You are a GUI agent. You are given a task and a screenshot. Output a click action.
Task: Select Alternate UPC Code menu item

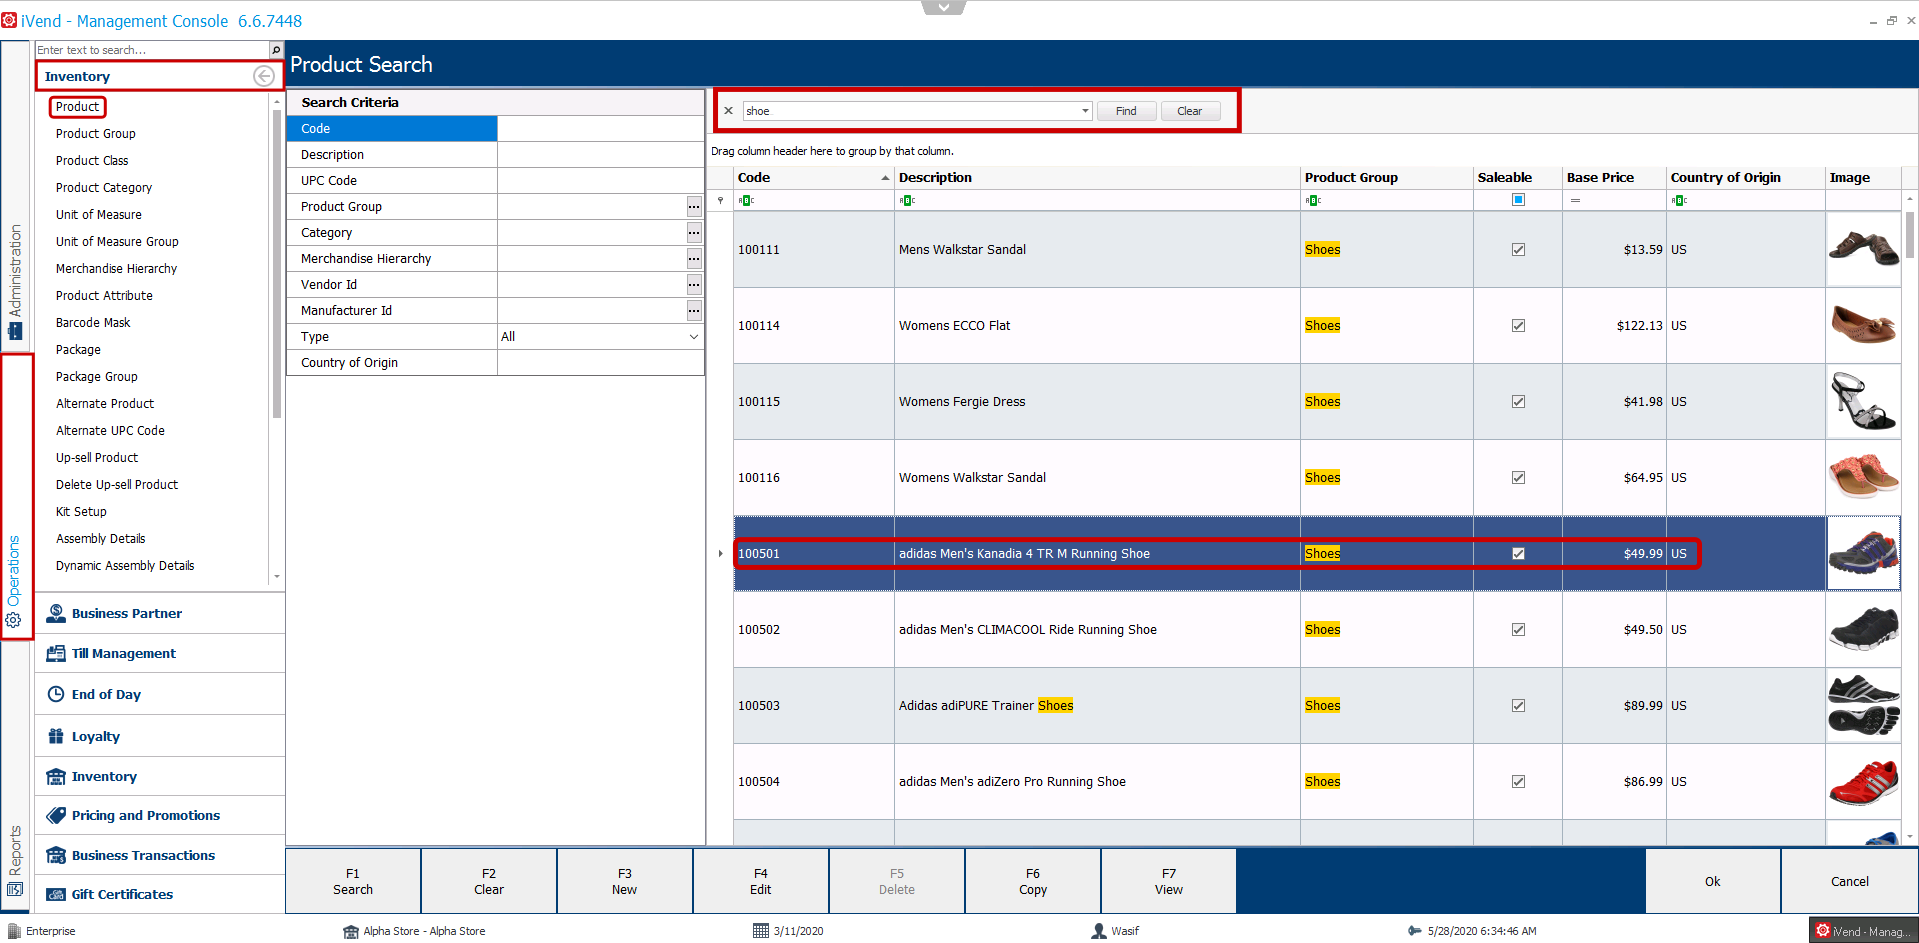point(110,431)
